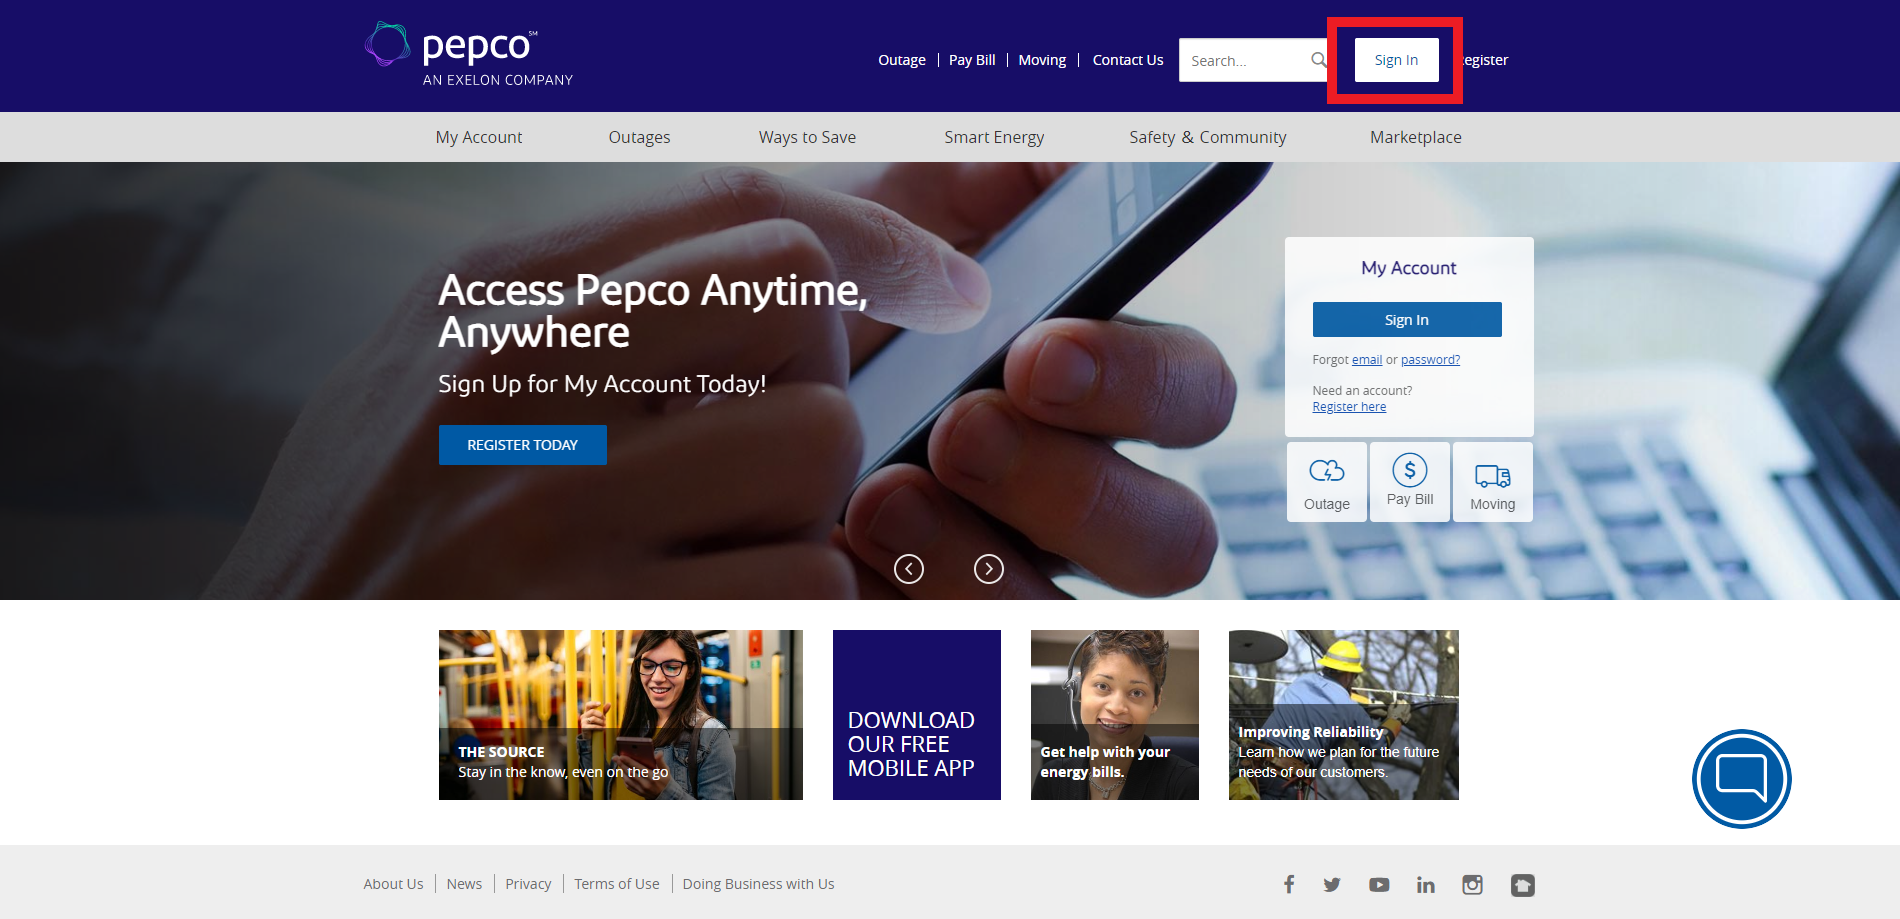The height and width of the screenshot is (919, 1900).
Task: Open the live chat bubble icon
Action: (1741, 778)
